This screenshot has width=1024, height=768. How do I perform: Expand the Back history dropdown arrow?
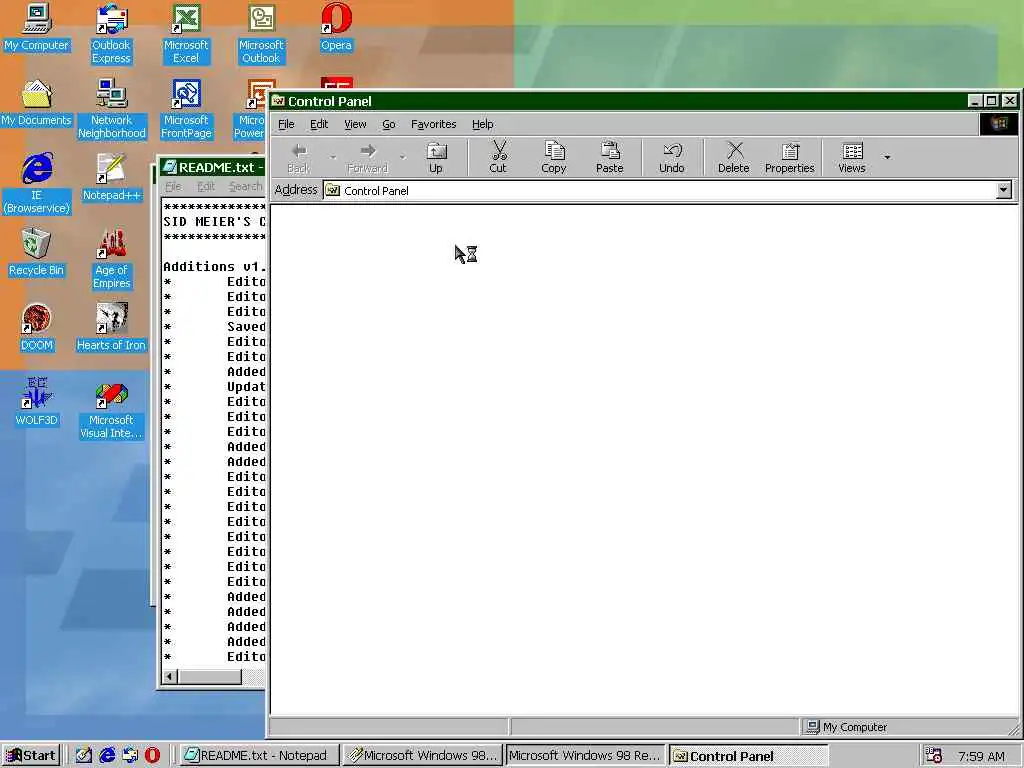click(333, 157)
